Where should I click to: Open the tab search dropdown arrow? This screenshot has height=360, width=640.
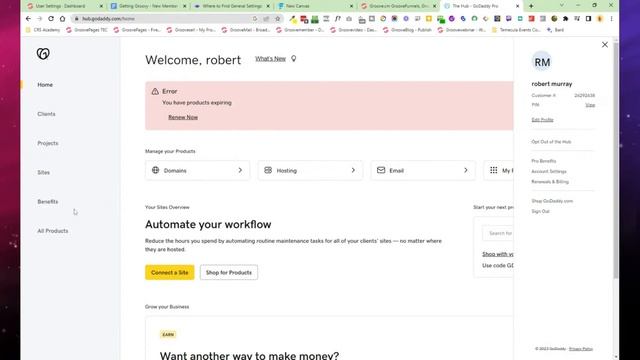click(x=562, y=5)
